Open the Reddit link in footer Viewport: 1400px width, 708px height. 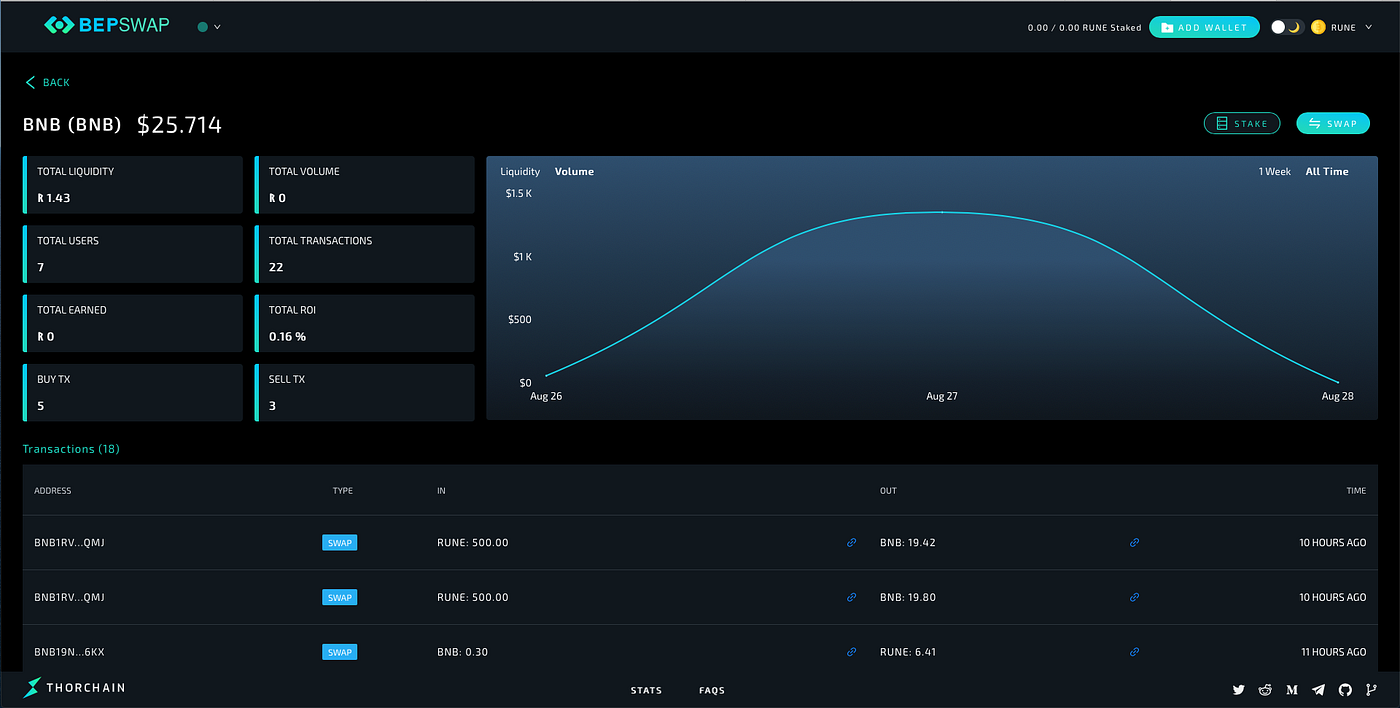(x=1265, y=690)
